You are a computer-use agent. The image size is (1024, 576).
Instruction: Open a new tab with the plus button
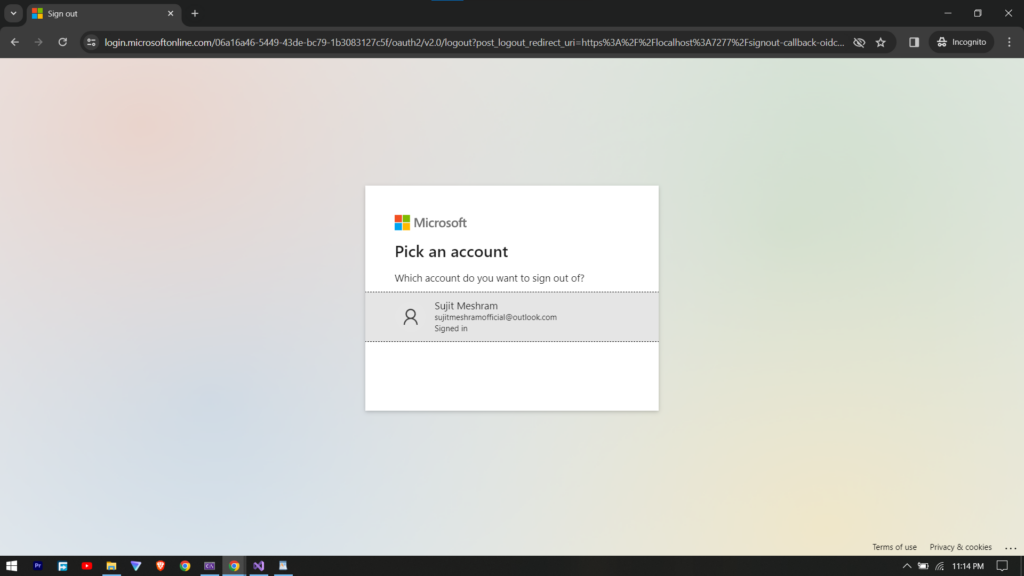coord(195,13)
